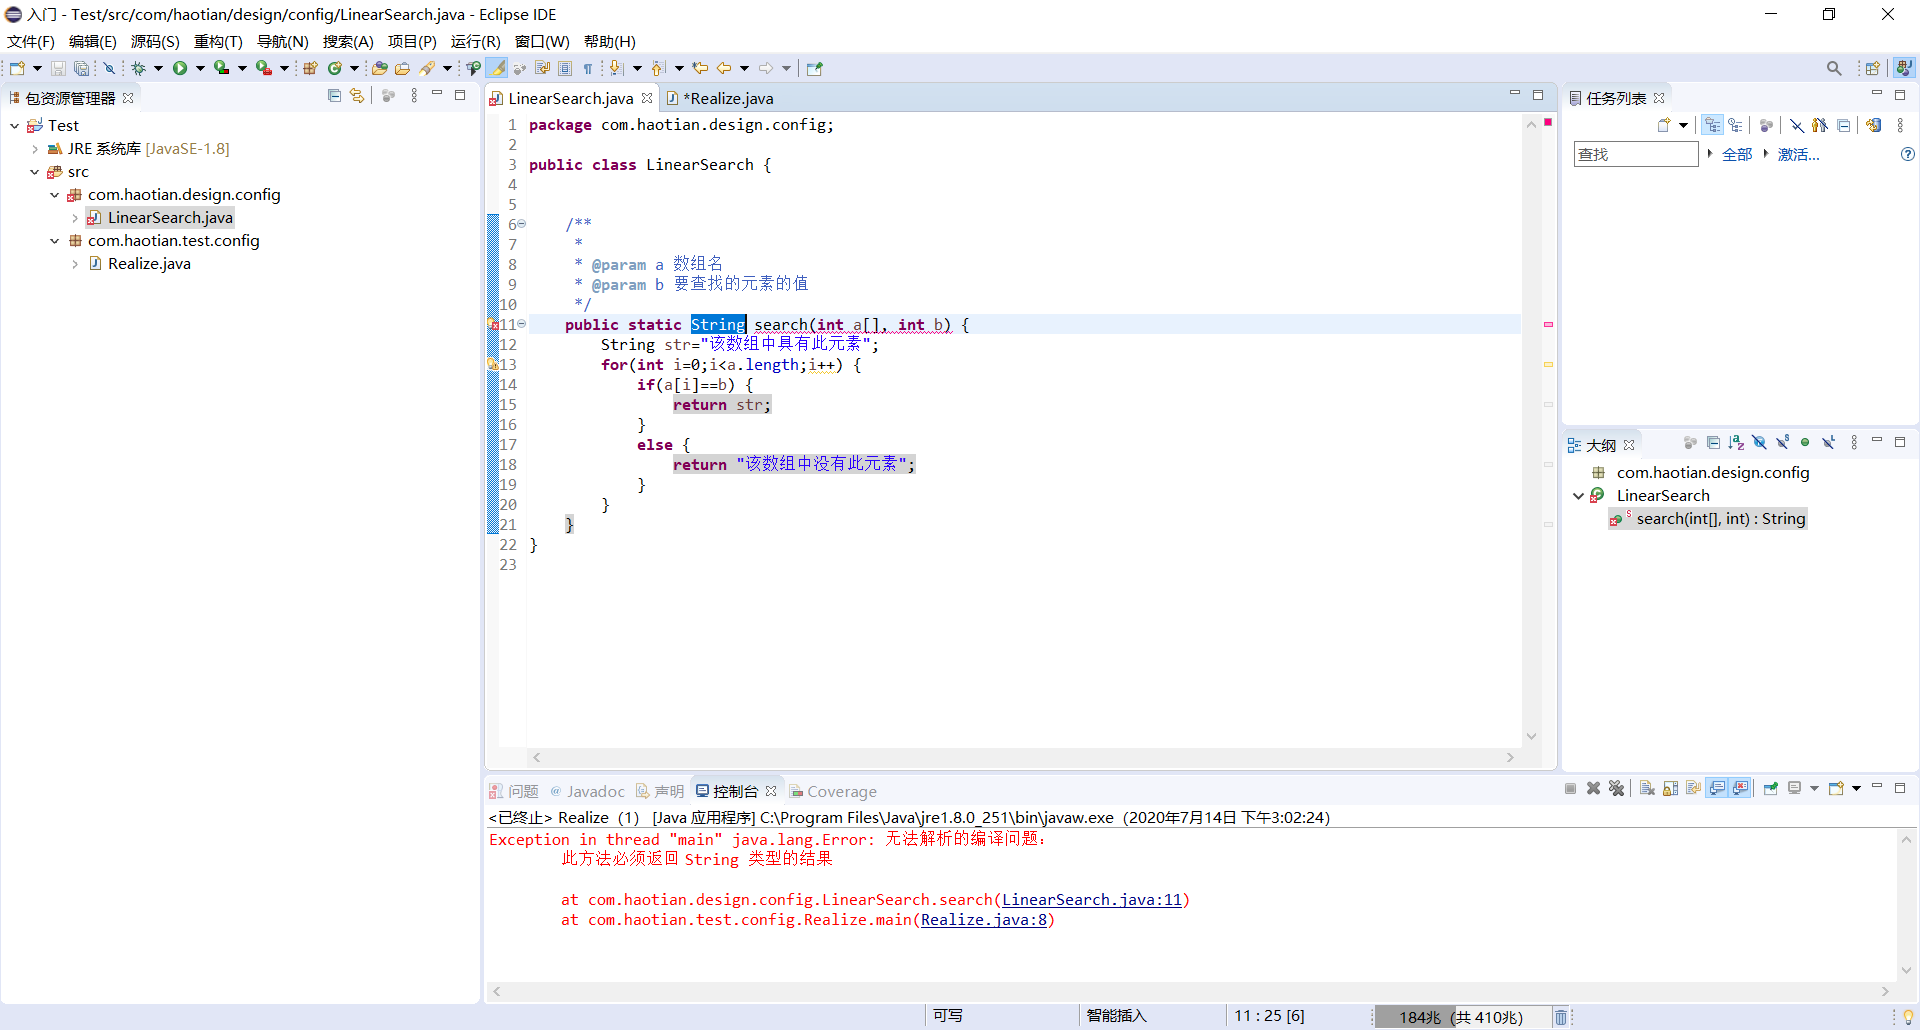The width and height of the screenshot is (1920, 1030).
Task: Toggle Hide Static Members in outline
Action: coord(1782,443)
